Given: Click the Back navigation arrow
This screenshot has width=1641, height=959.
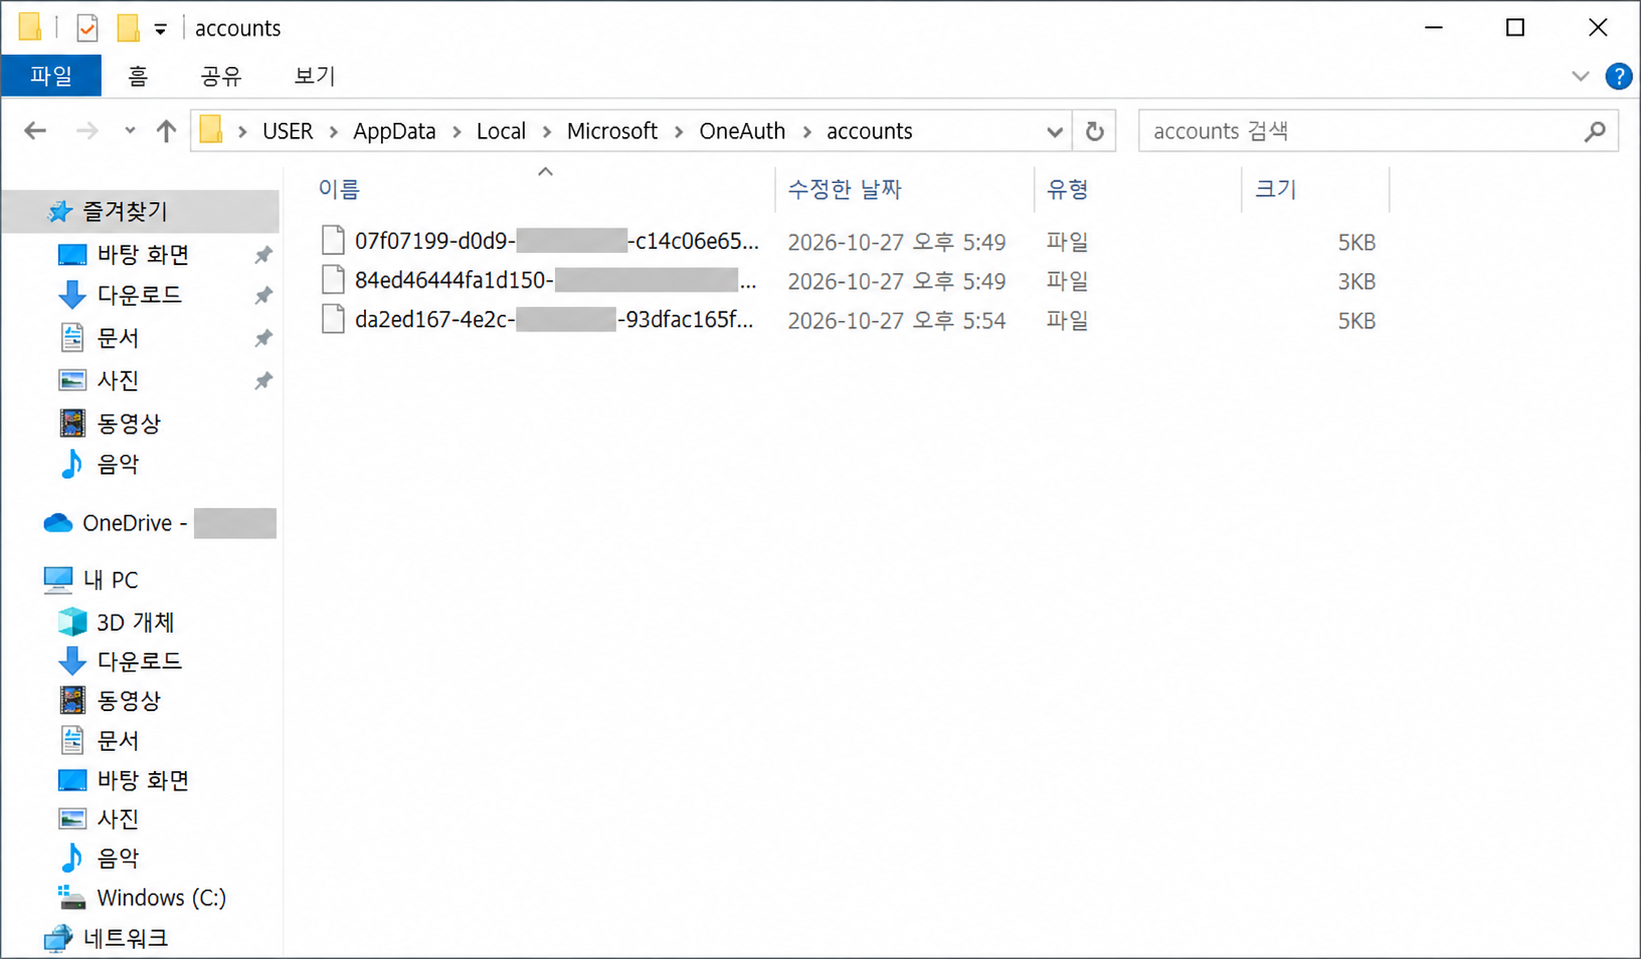Looking at the screenshot, I should point(35,131).
